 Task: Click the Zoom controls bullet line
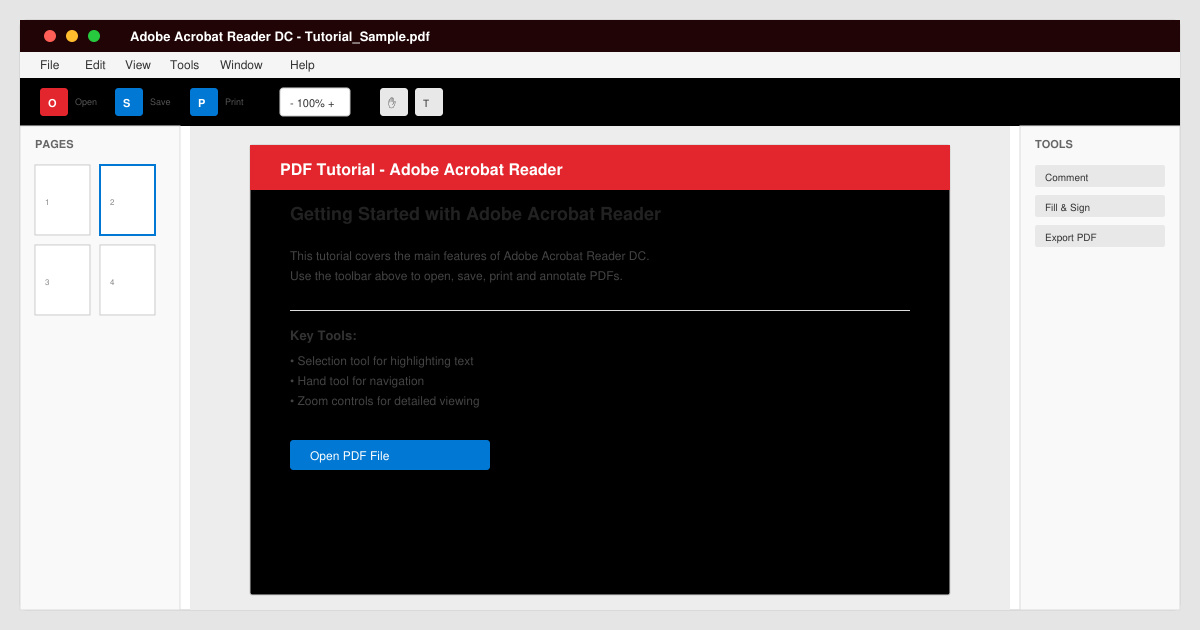pos(385,401)
